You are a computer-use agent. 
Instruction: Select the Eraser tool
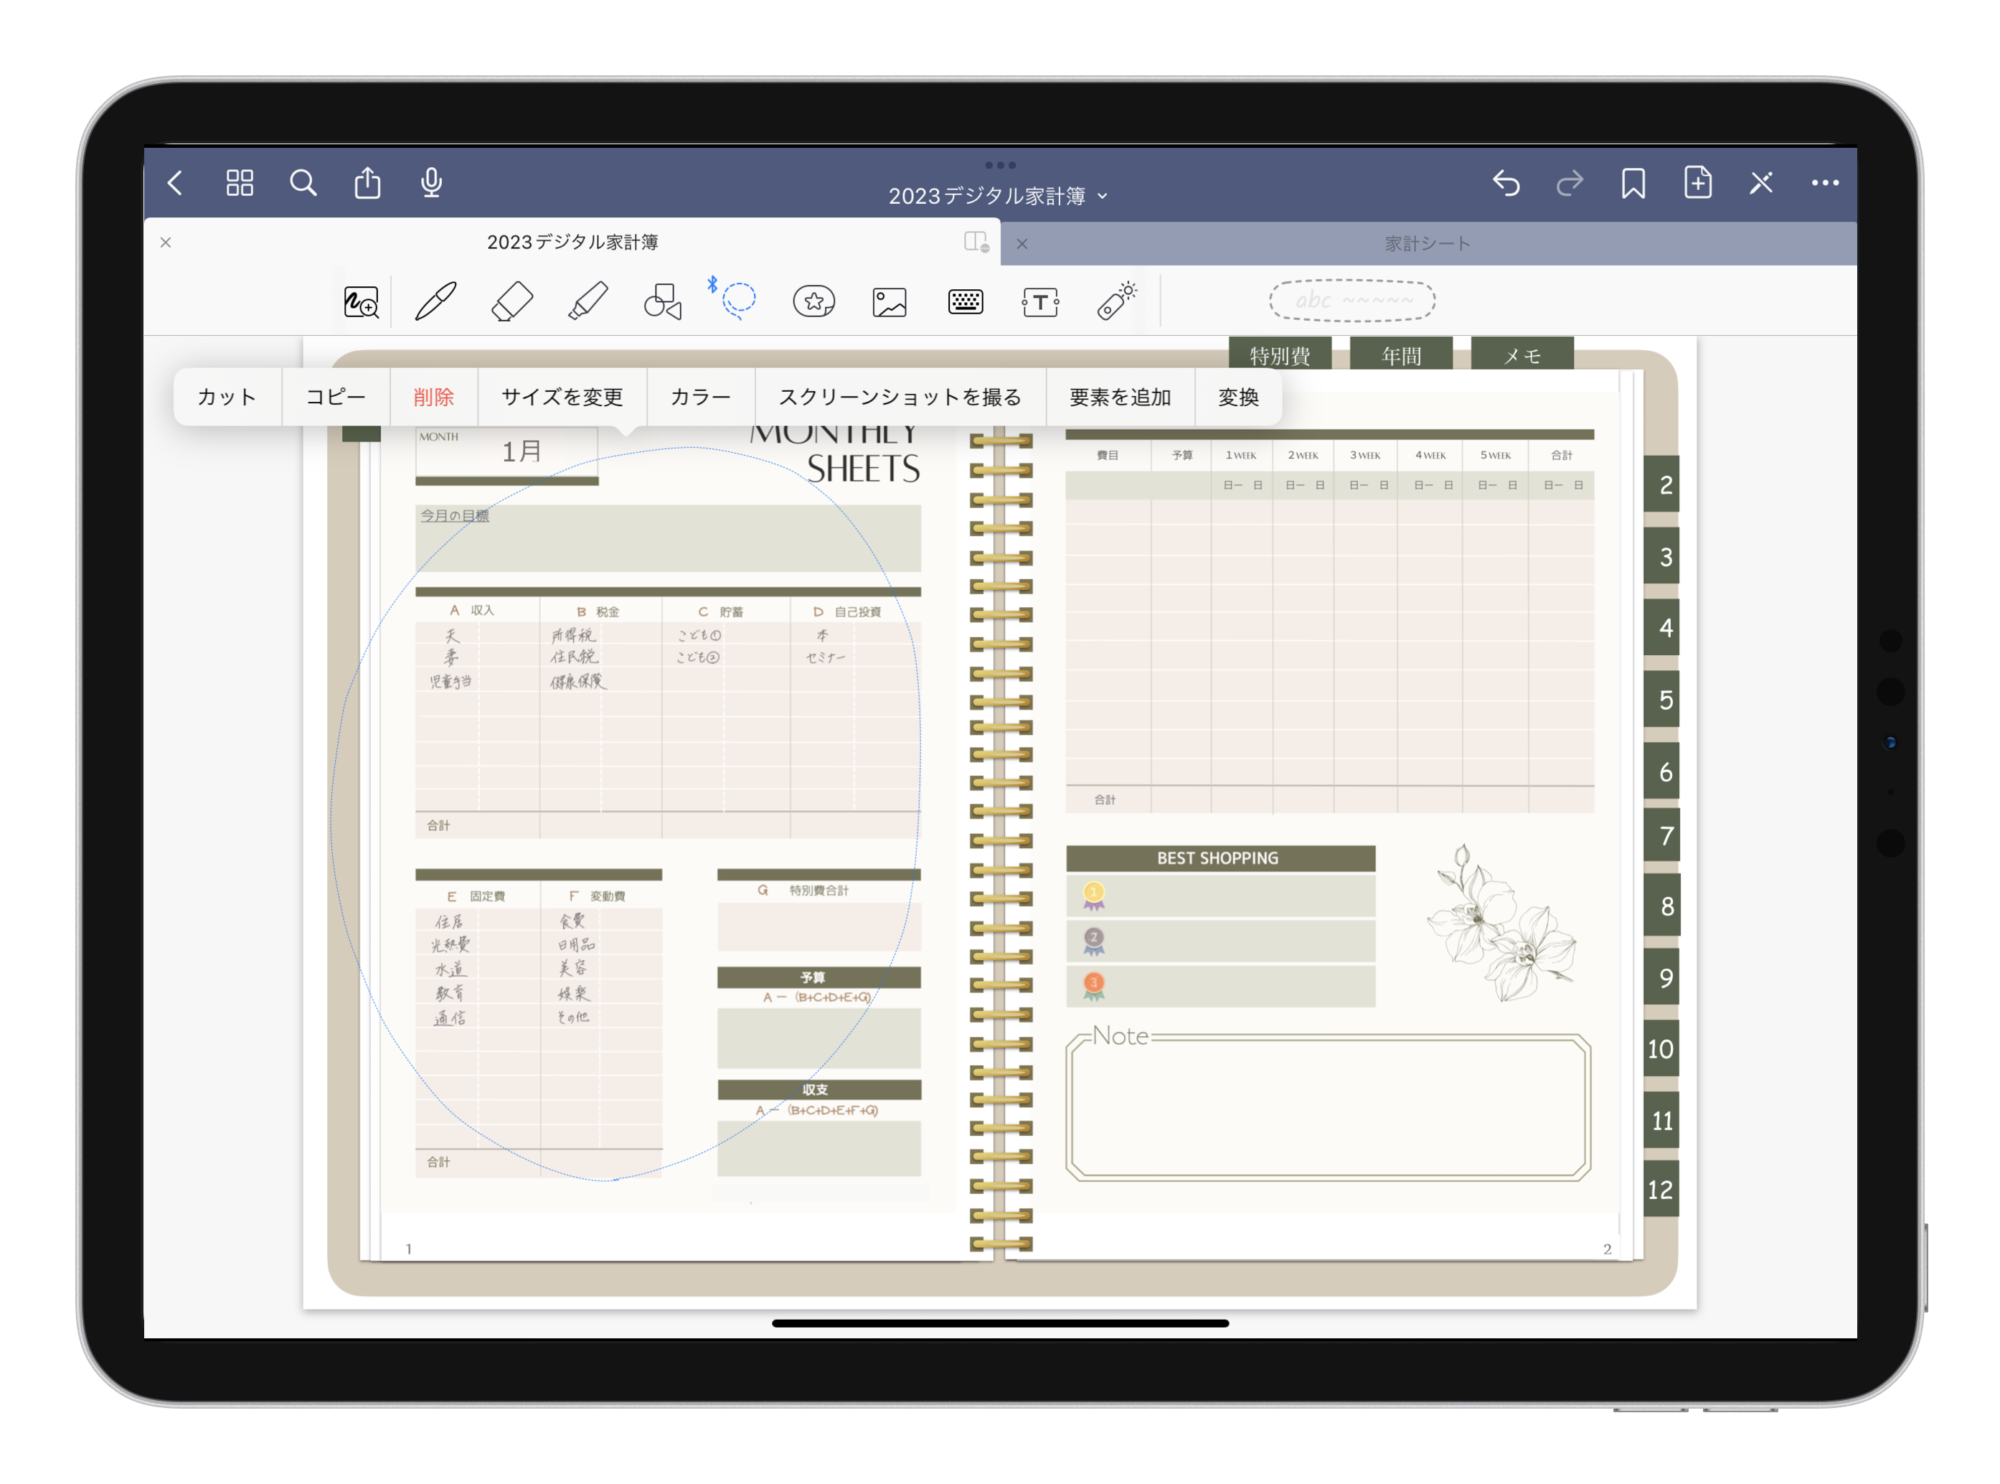[x=512, y=301]
